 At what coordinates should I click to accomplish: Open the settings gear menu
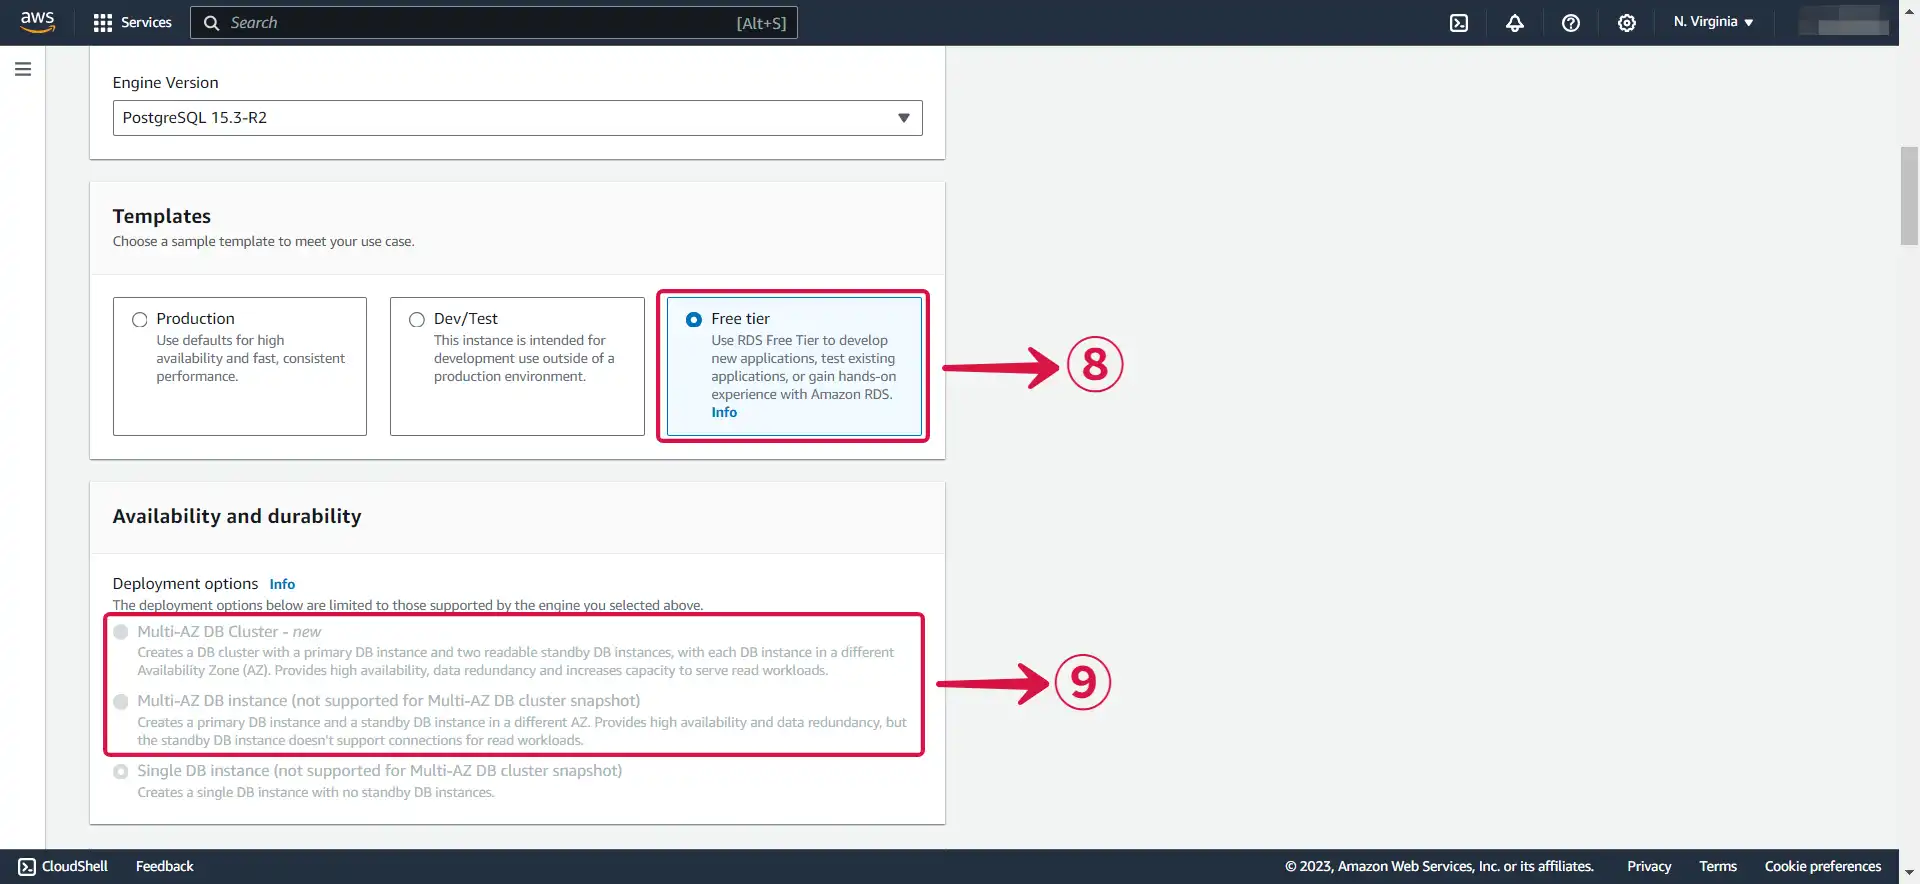click(1627, 23)
